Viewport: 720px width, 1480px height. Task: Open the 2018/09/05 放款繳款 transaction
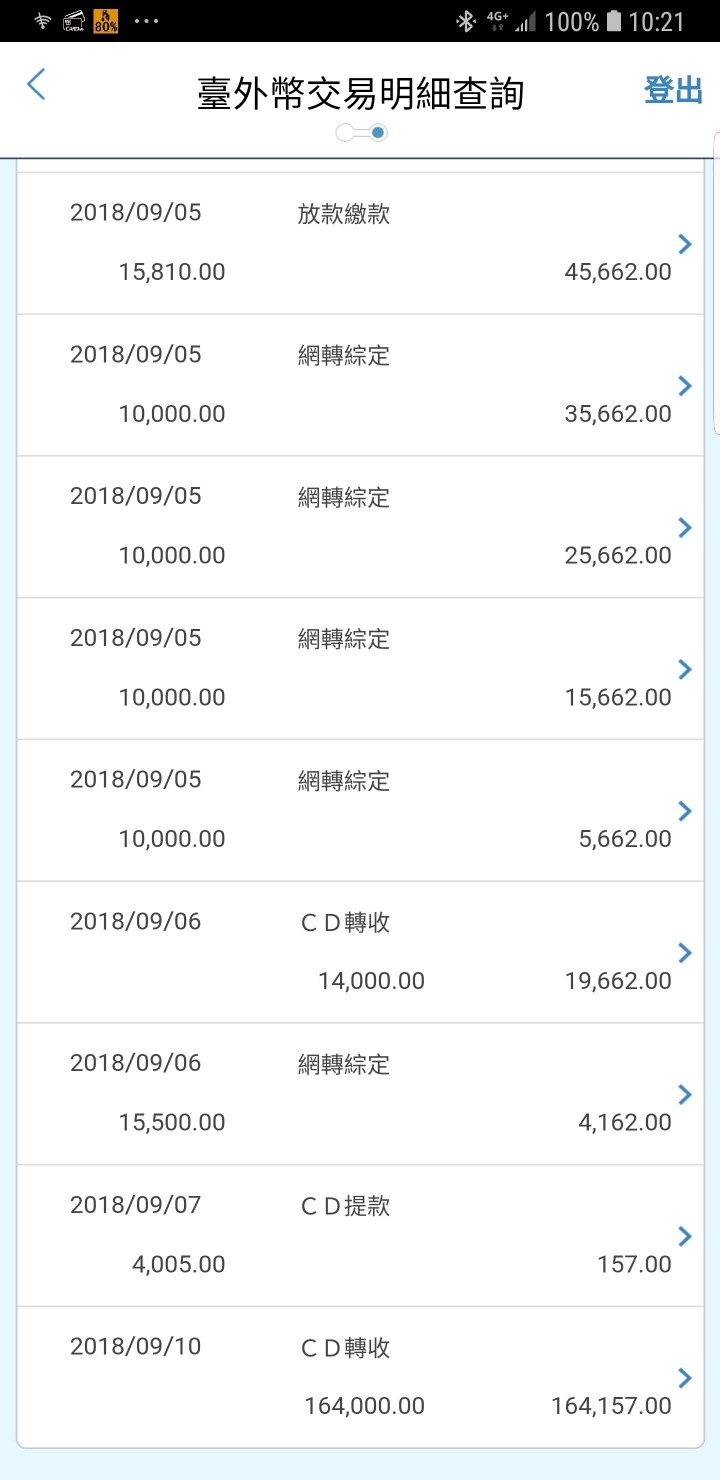(x=360, y=243)
